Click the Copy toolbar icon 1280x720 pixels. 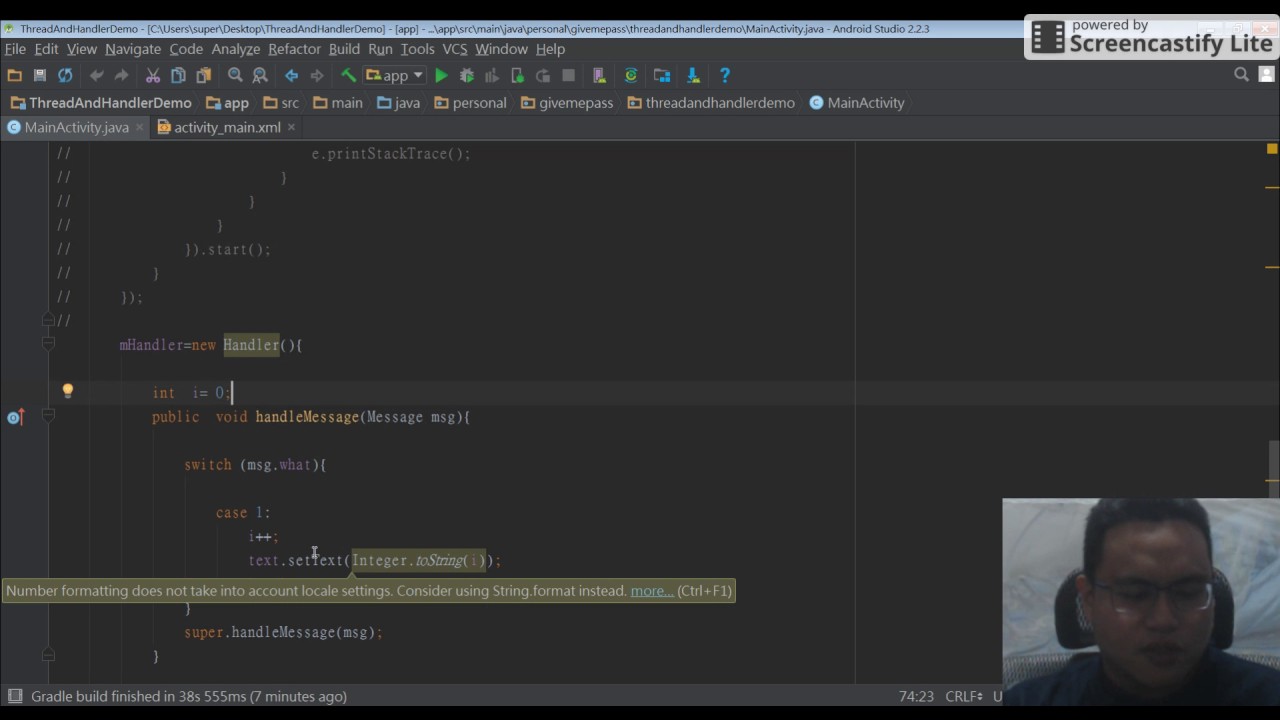pyautogui.click(x=178, y=75)
